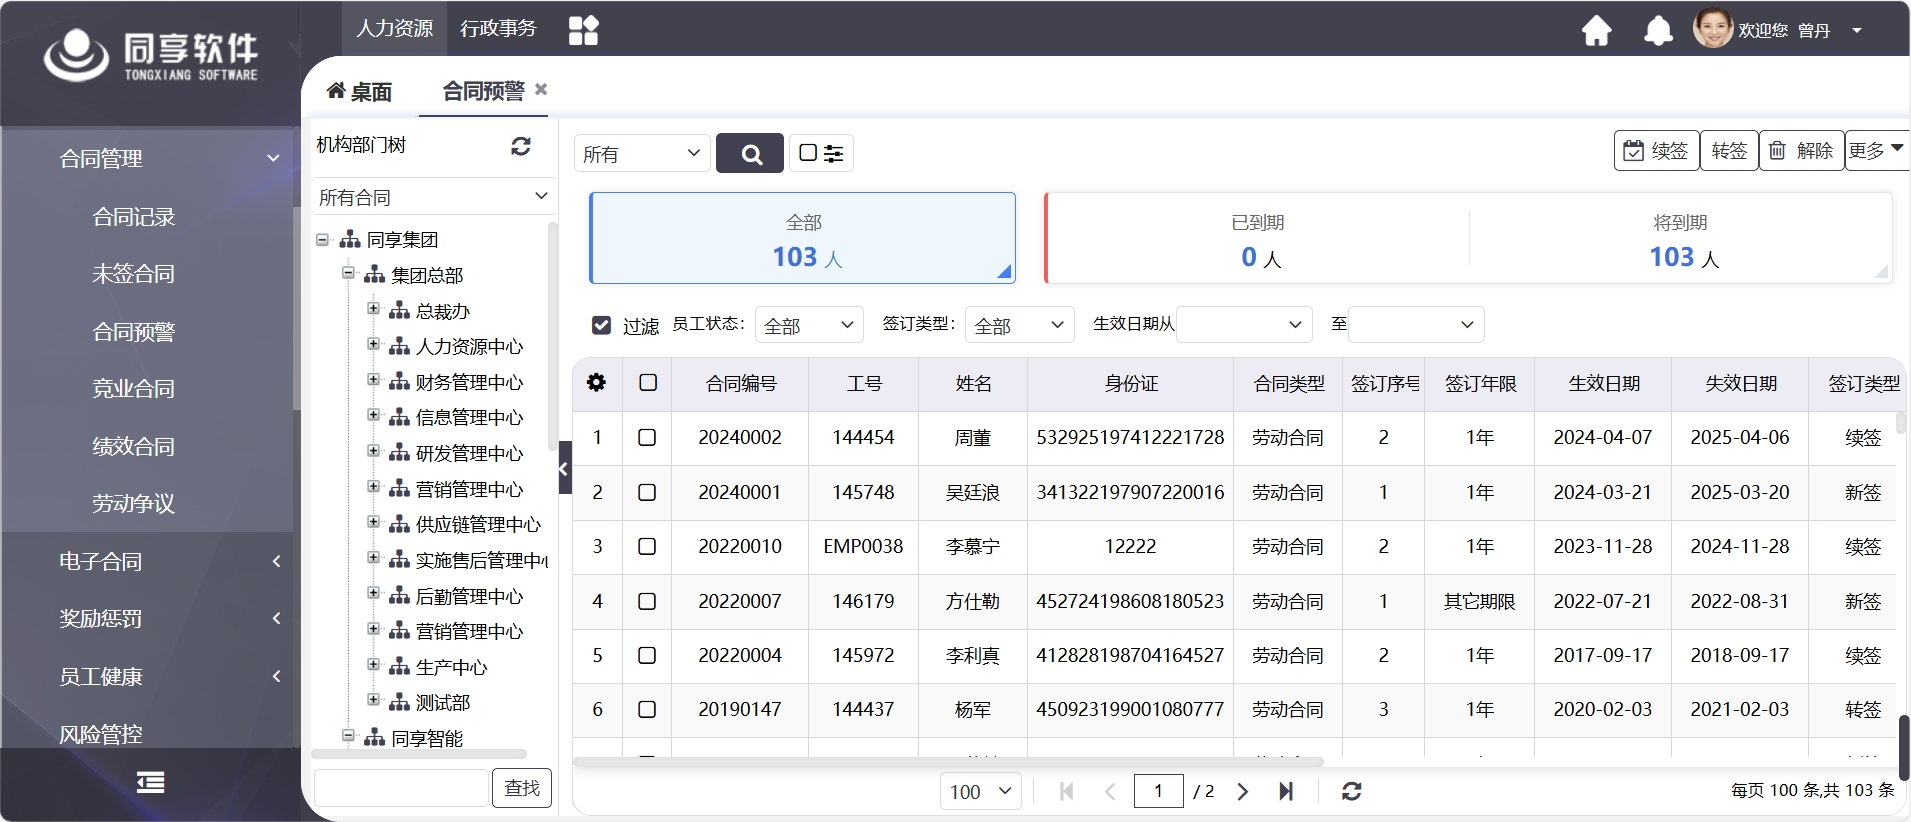Open table column settings gear
Screen dimensions: 1911x822
pyautogui.click(x=596, y=382)
